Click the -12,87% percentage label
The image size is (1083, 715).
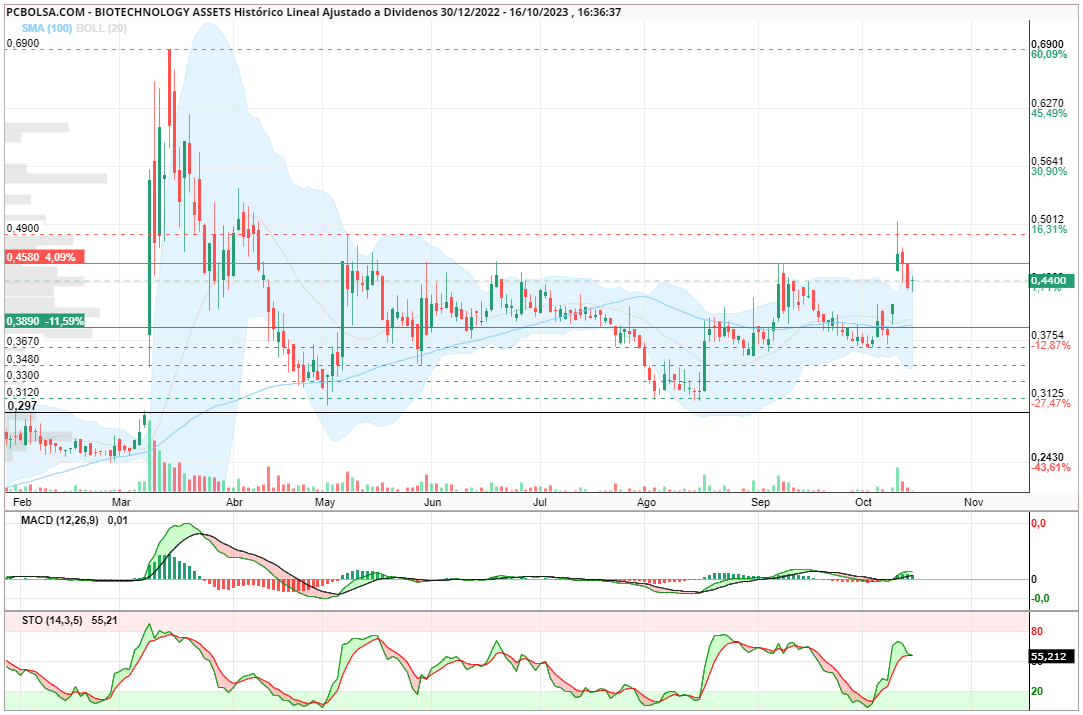pyautogui.click(x=1051, y=345)
